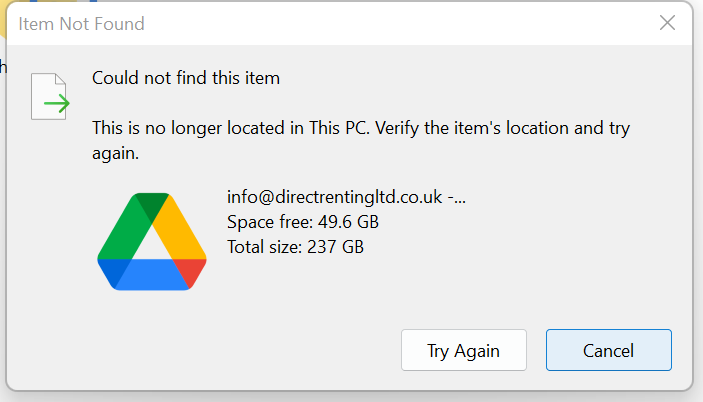Select the 'Could not find this item' heading
The image size is (703, 402).
(x=186, y=78)
